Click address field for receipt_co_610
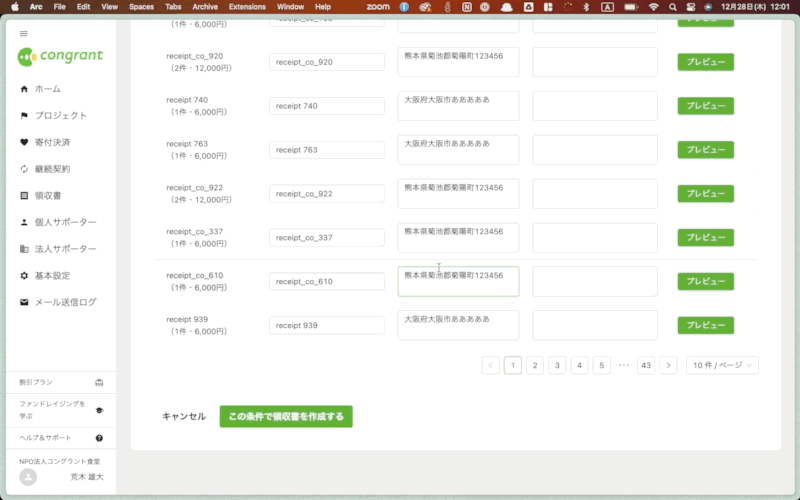The image size is (800, 500). [458, 281]
